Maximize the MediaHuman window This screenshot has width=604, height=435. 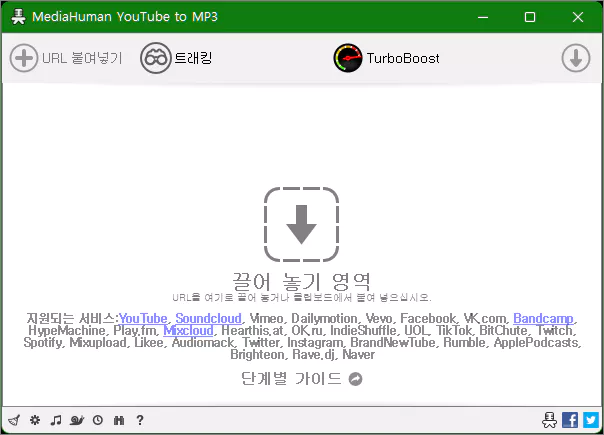tap(530, 17)
